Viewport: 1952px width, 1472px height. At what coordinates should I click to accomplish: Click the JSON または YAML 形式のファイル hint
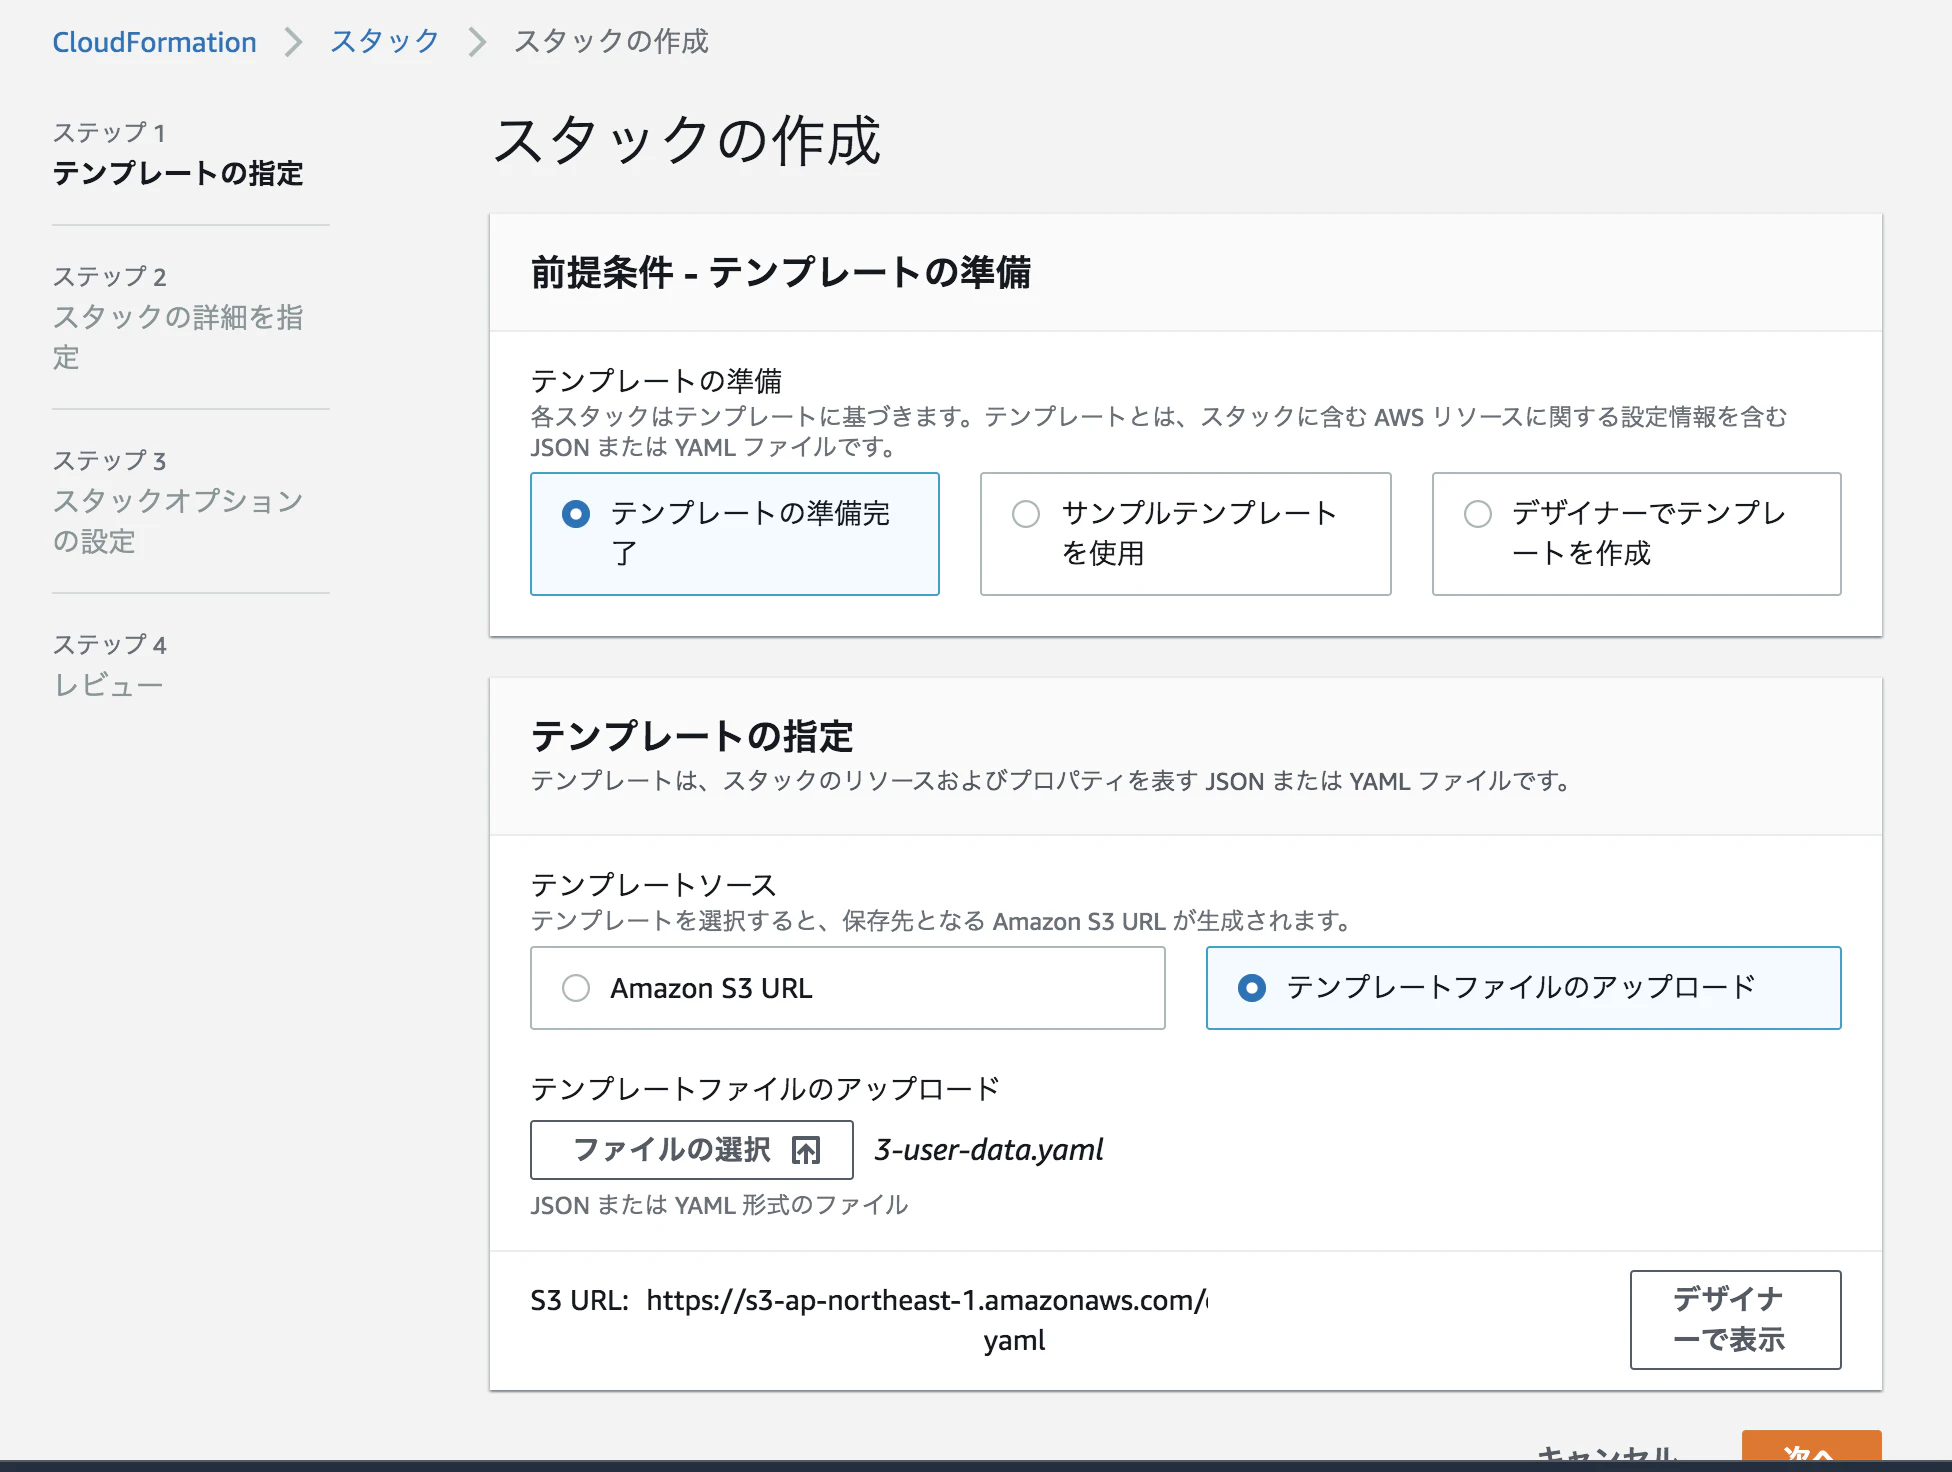tap(720, 1205)
